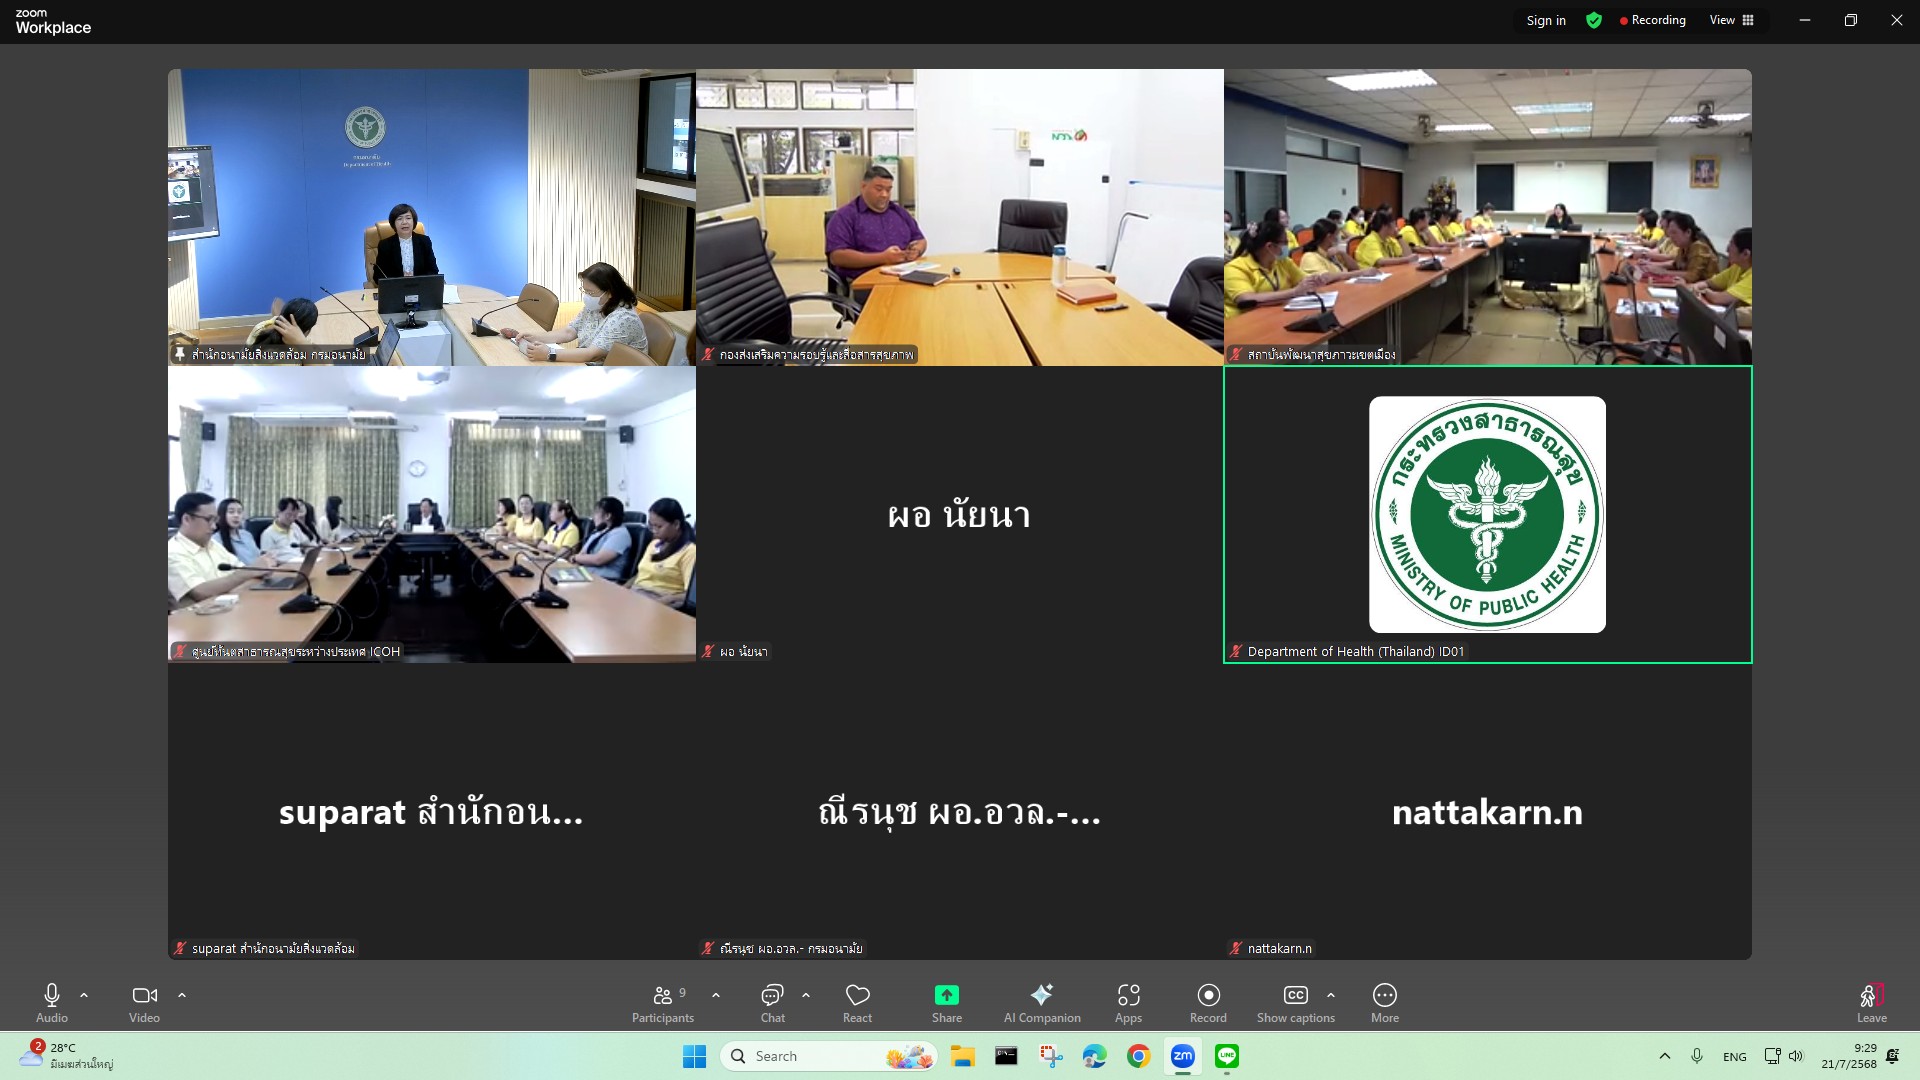Image resolution: width=1920 pixels, height=1080 pixels.
Task: Click the Recording indicator
Action: pyautogui.click(x=1653, y=20)
